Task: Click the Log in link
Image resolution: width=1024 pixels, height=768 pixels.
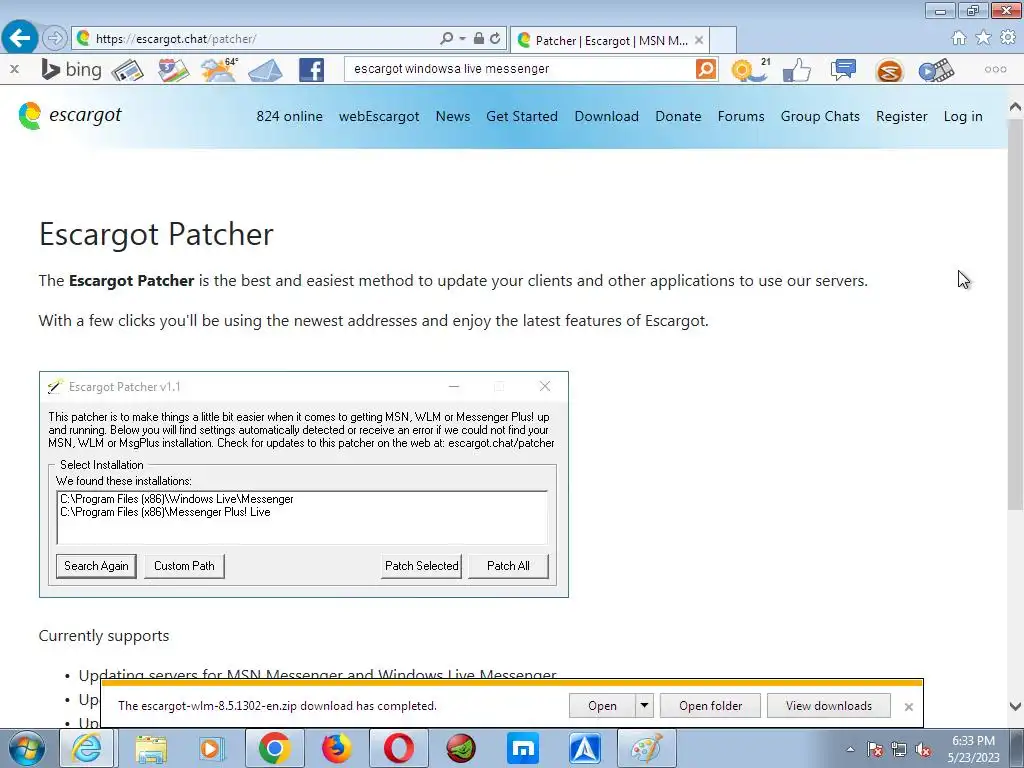Action: (x=963, y=116)
